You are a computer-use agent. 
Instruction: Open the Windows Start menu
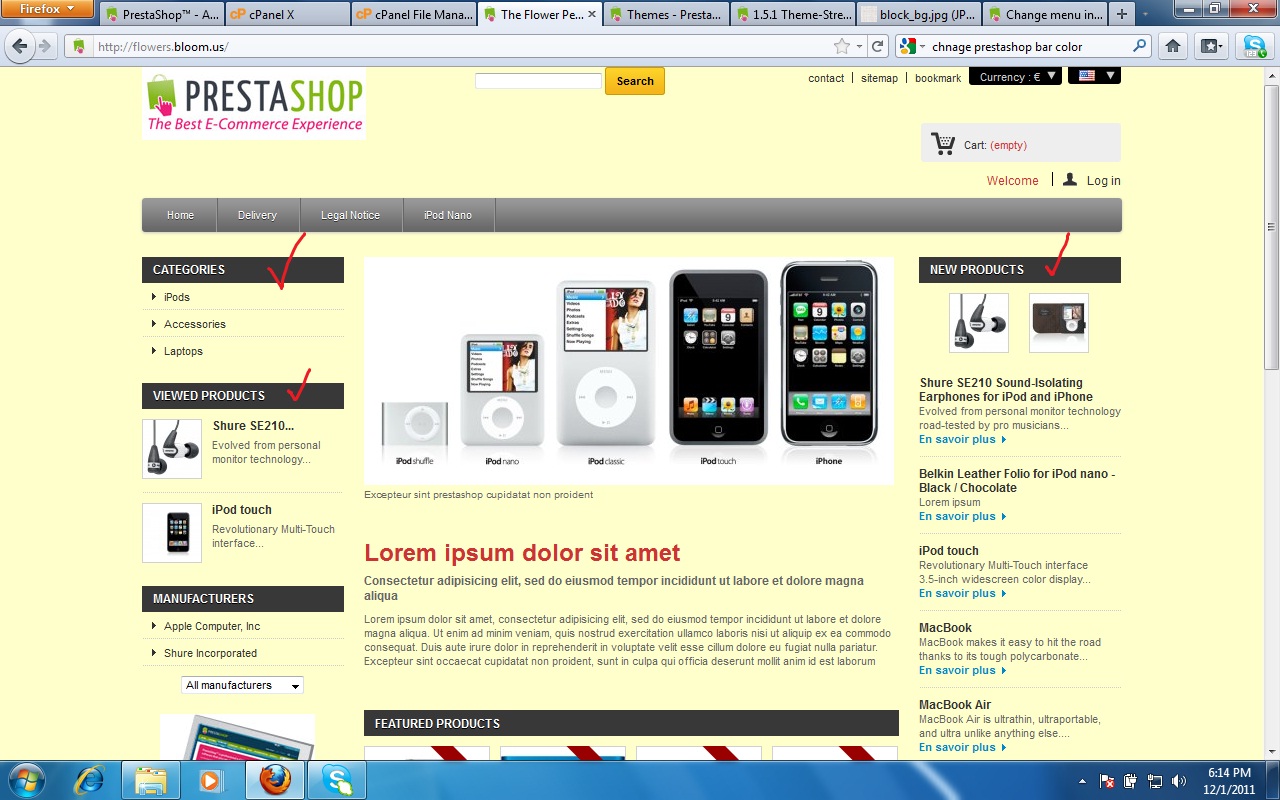[26, 779]
